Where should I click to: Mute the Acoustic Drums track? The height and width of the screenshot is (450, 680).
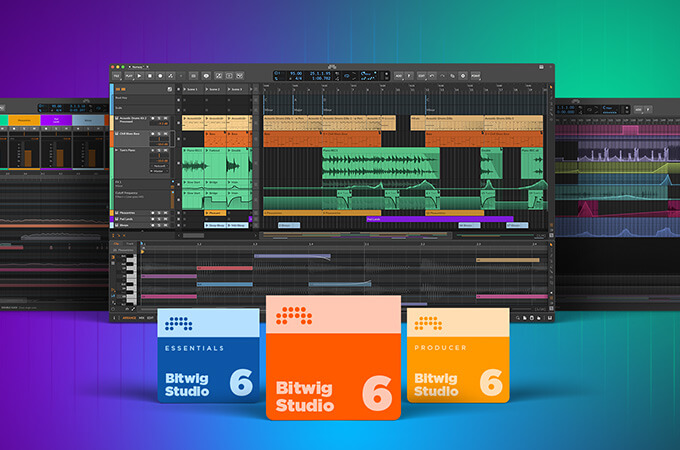coord(166,118)
